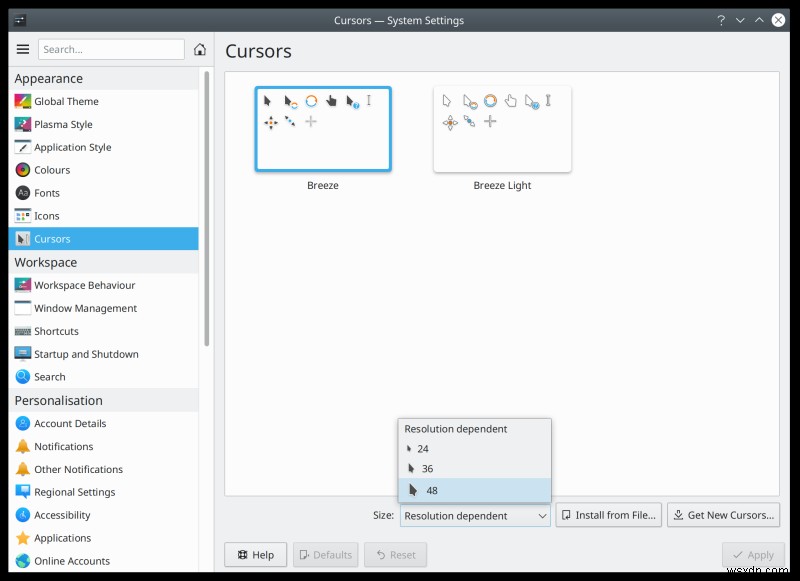Choose cursor size 24
Screen dimensions: 800x581
[474, 449]
